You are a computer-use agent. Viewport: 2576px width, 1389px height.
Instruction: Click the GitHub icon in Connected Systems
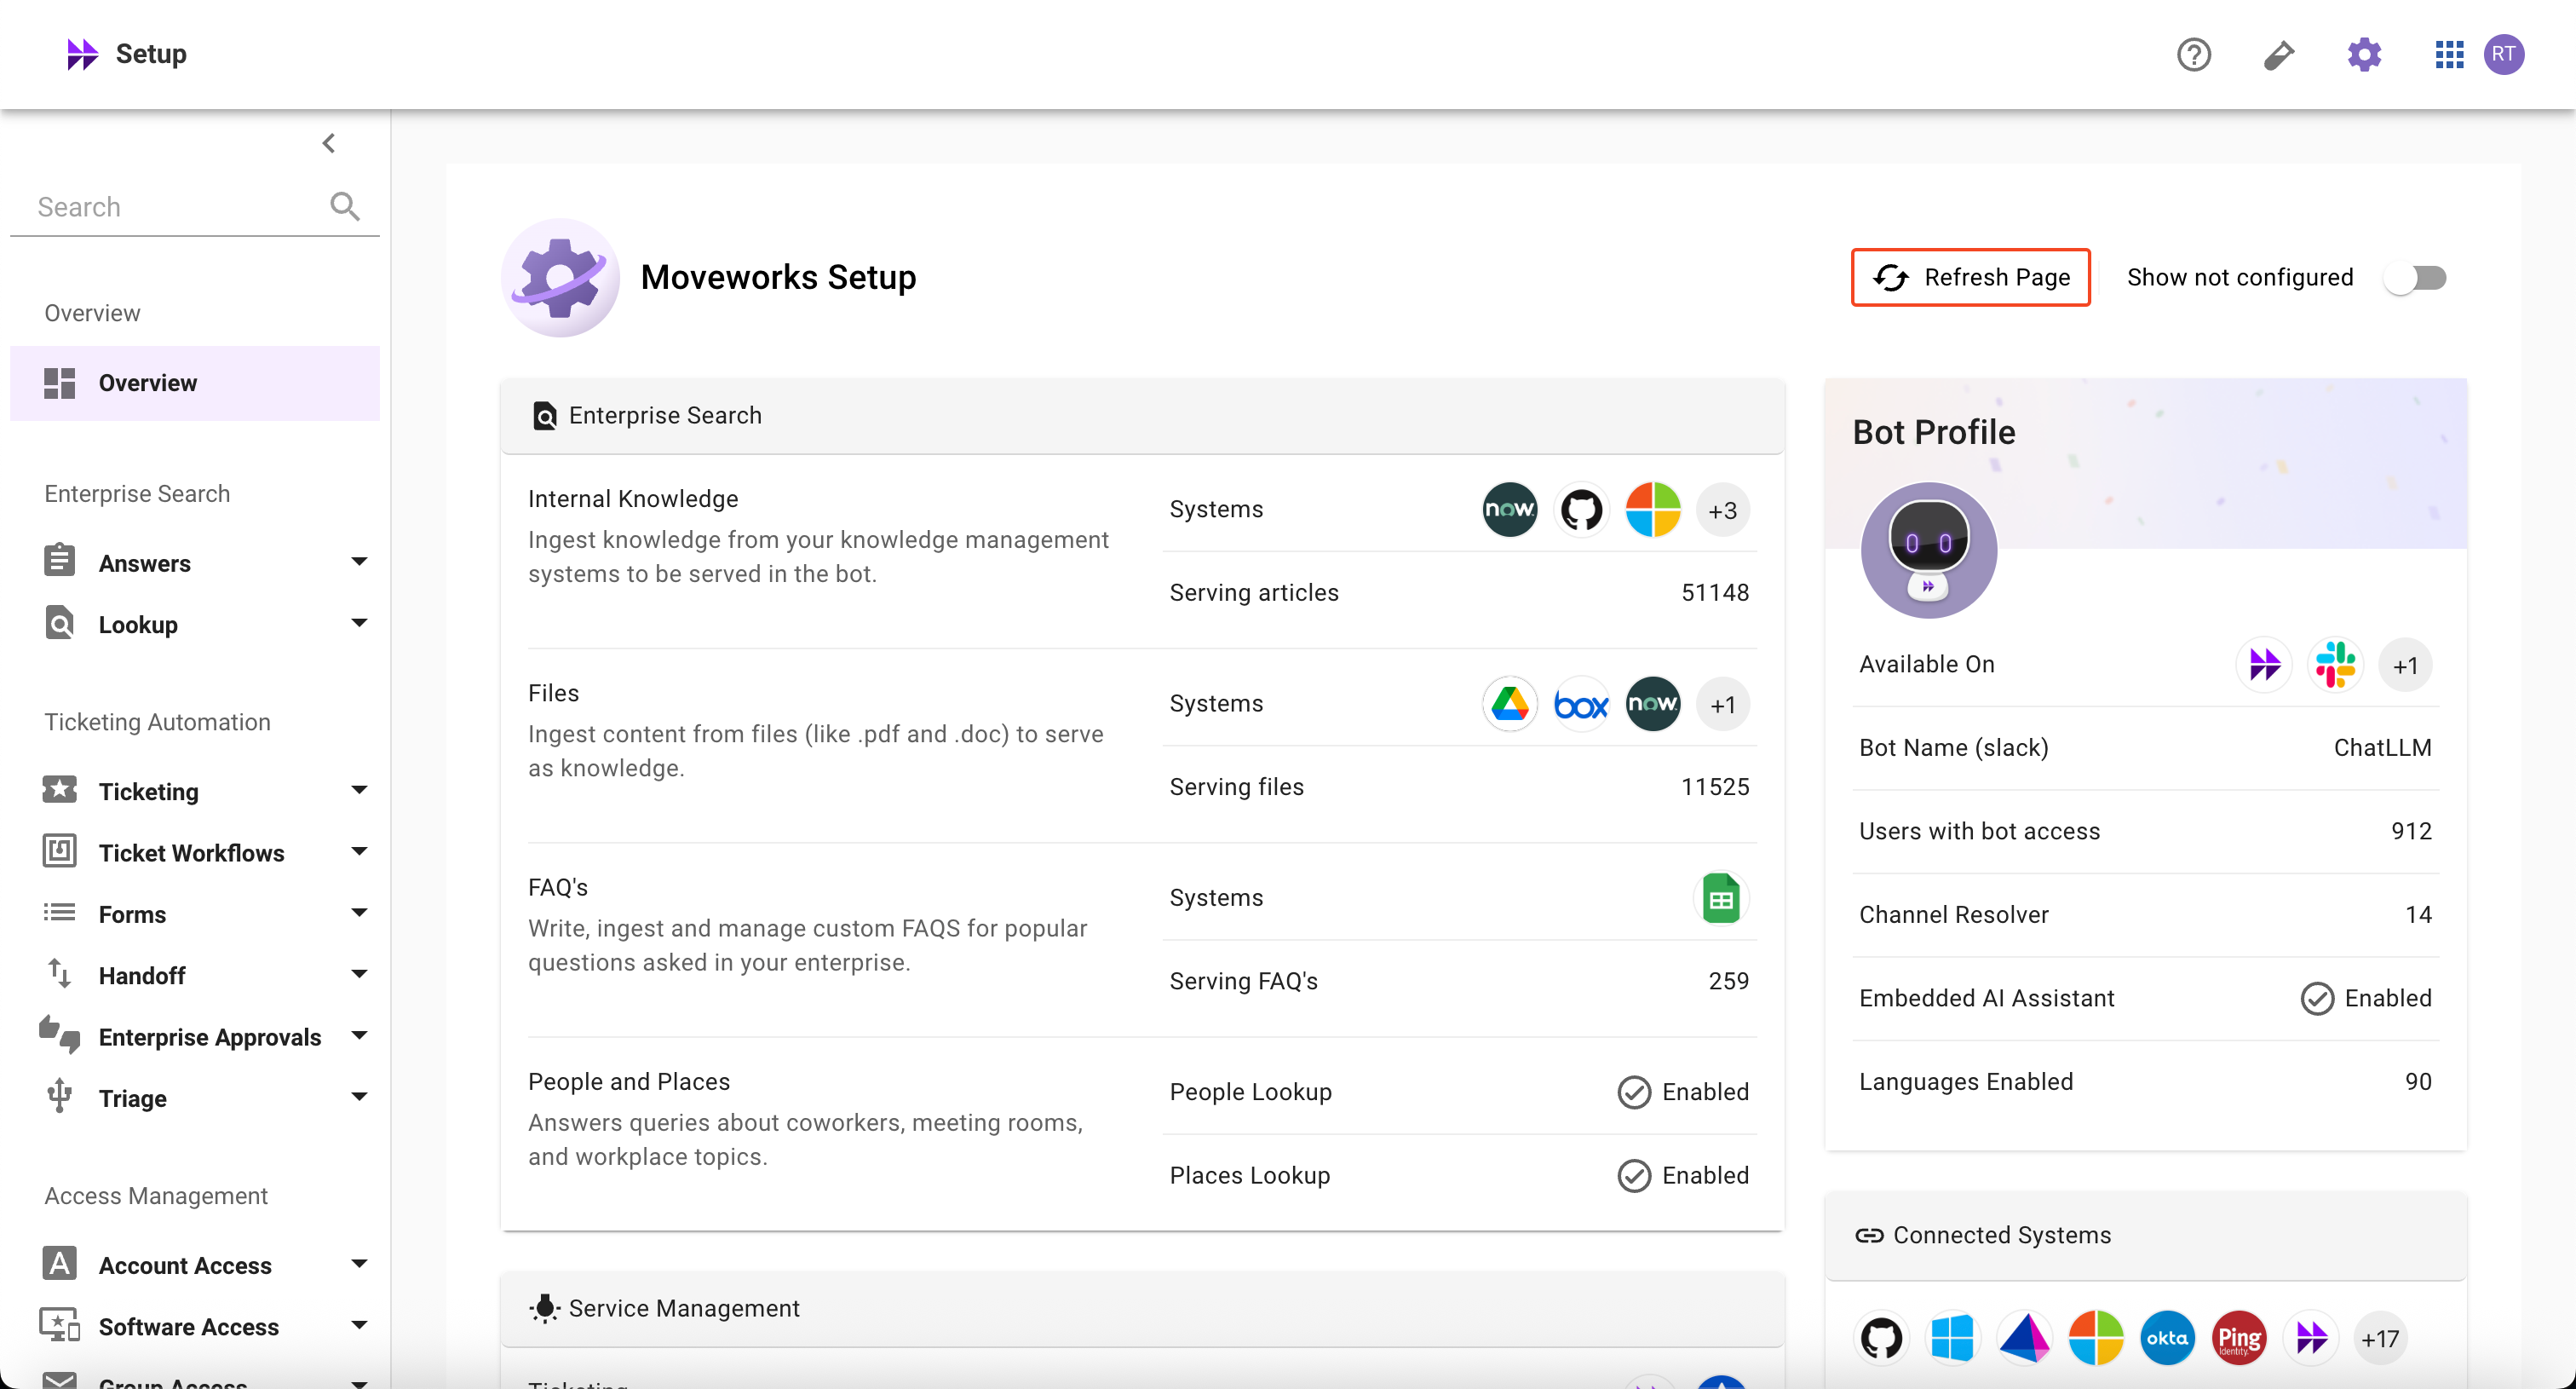(1882, 1338)
